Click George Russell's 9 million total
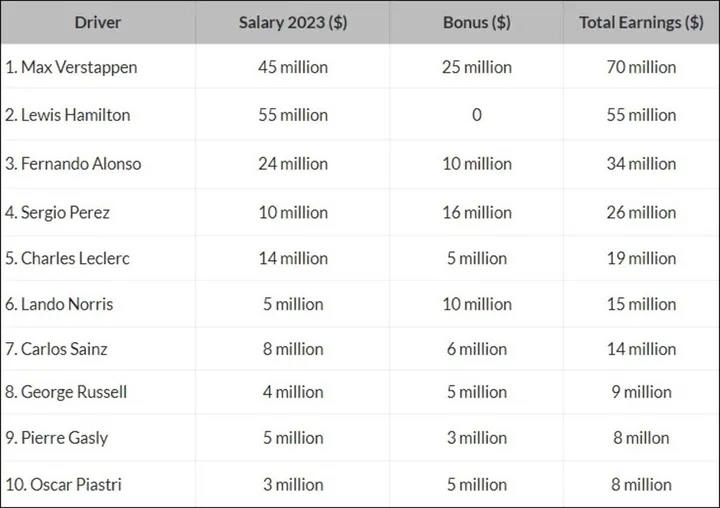 pyautogui.click(x=641, y=392)
